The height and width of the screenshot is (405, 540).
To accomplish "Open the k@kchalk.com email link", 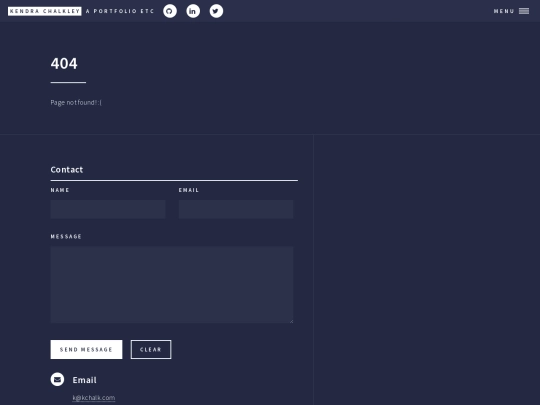I will click(x=94, y=398).
